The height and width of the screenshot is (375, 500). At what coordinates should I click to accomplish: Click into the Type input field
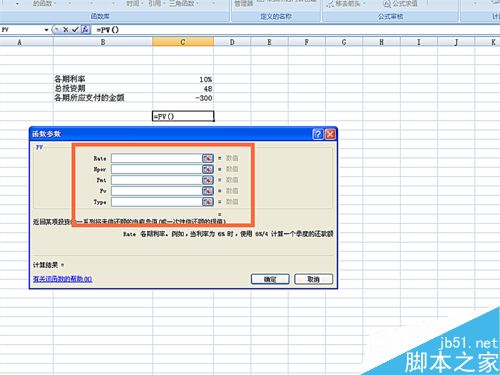point(157,202)
